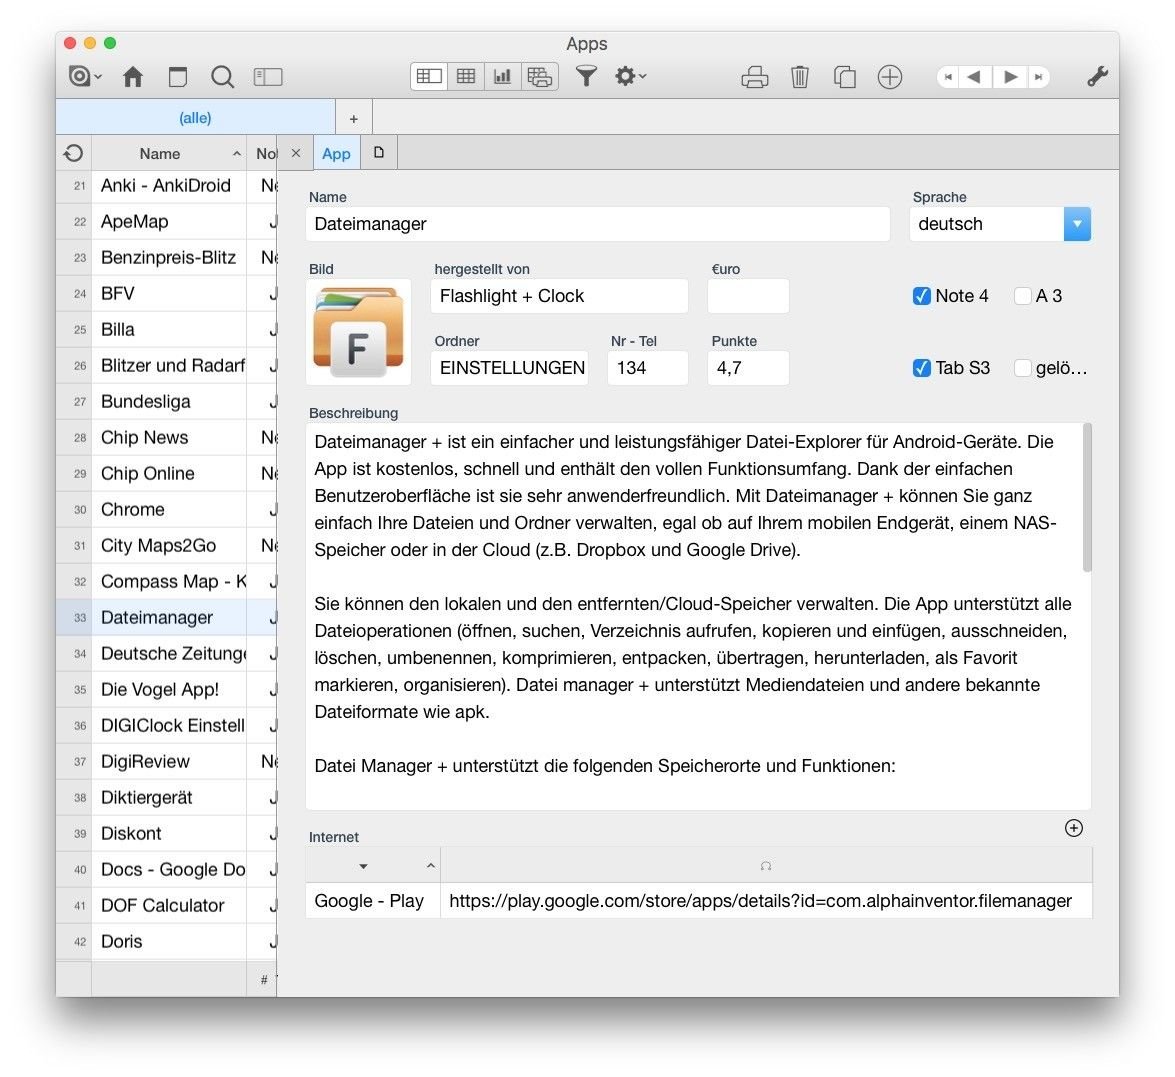Open the Sprache dropdown

click(1077, 224)
